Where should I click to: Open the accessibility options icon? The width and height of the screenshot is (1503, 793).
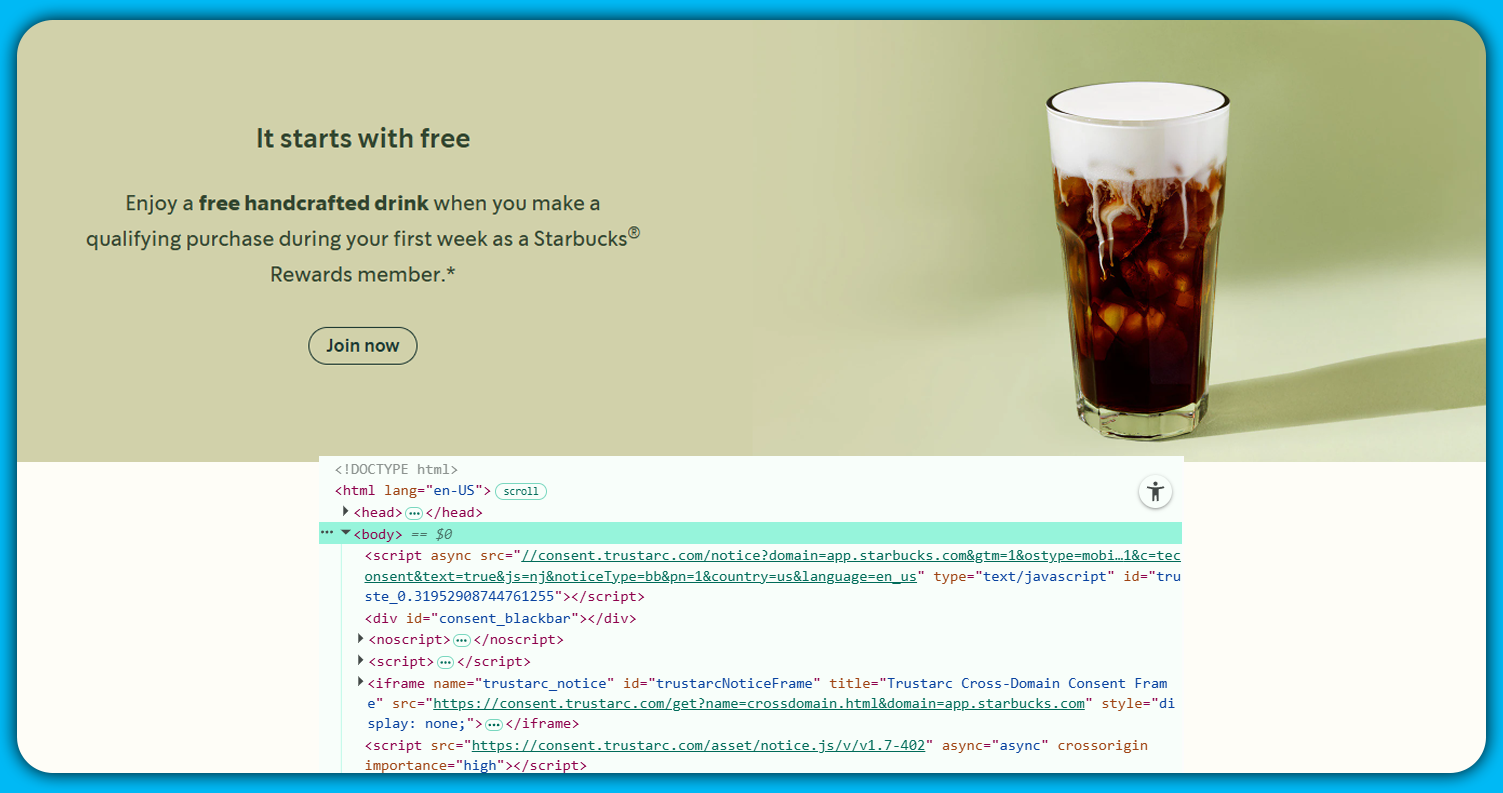click(x=1155, y=491)
